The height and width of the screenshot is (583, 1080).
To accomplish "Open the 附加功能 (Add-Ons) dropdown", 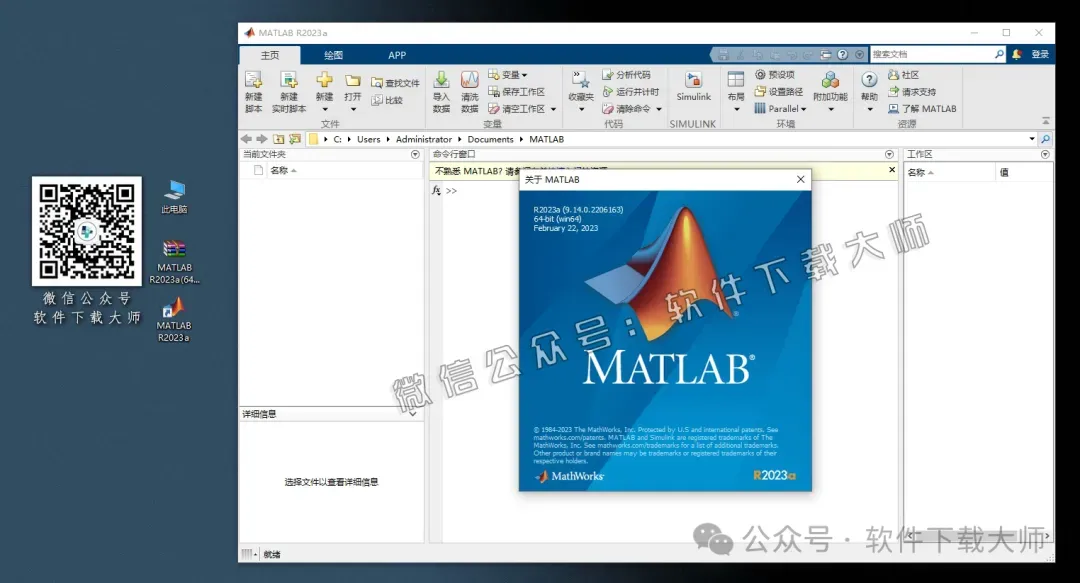I will (x=831, y=109).
